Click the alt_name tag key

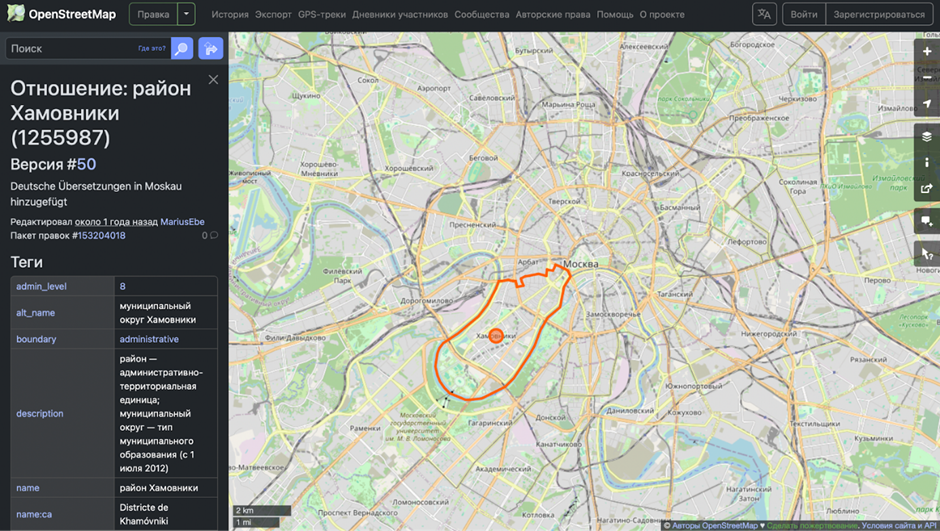35,313
